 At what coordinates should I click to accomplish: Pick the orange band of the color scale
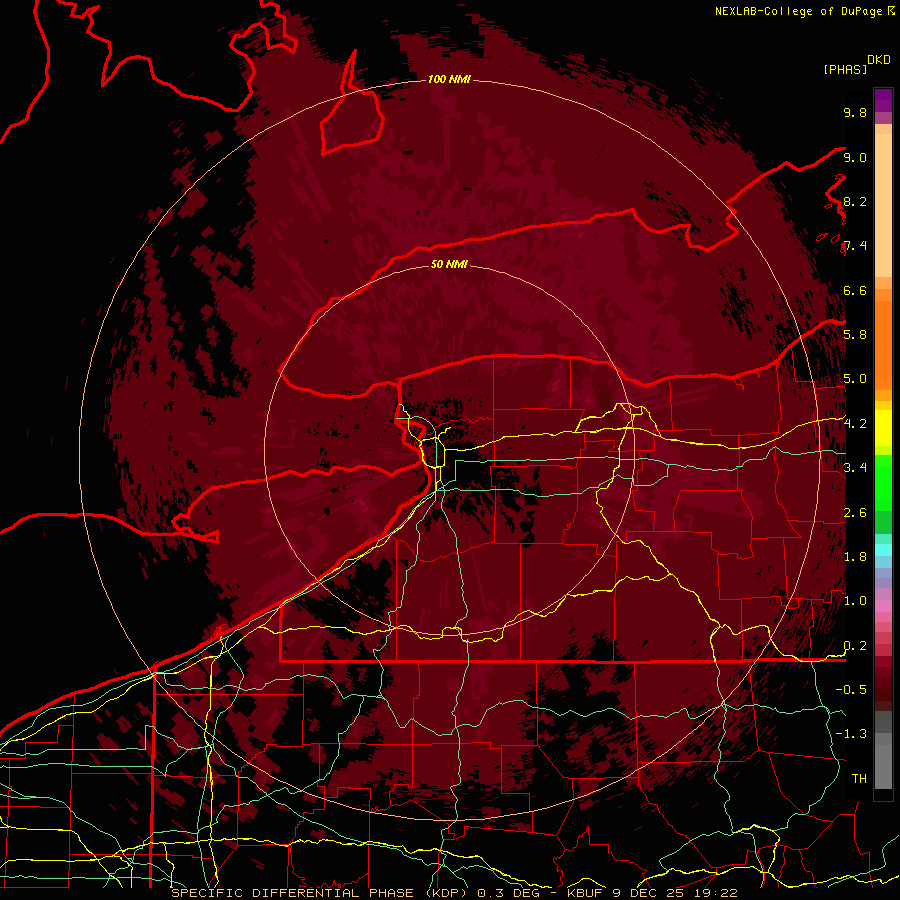(x=883, y=344)
